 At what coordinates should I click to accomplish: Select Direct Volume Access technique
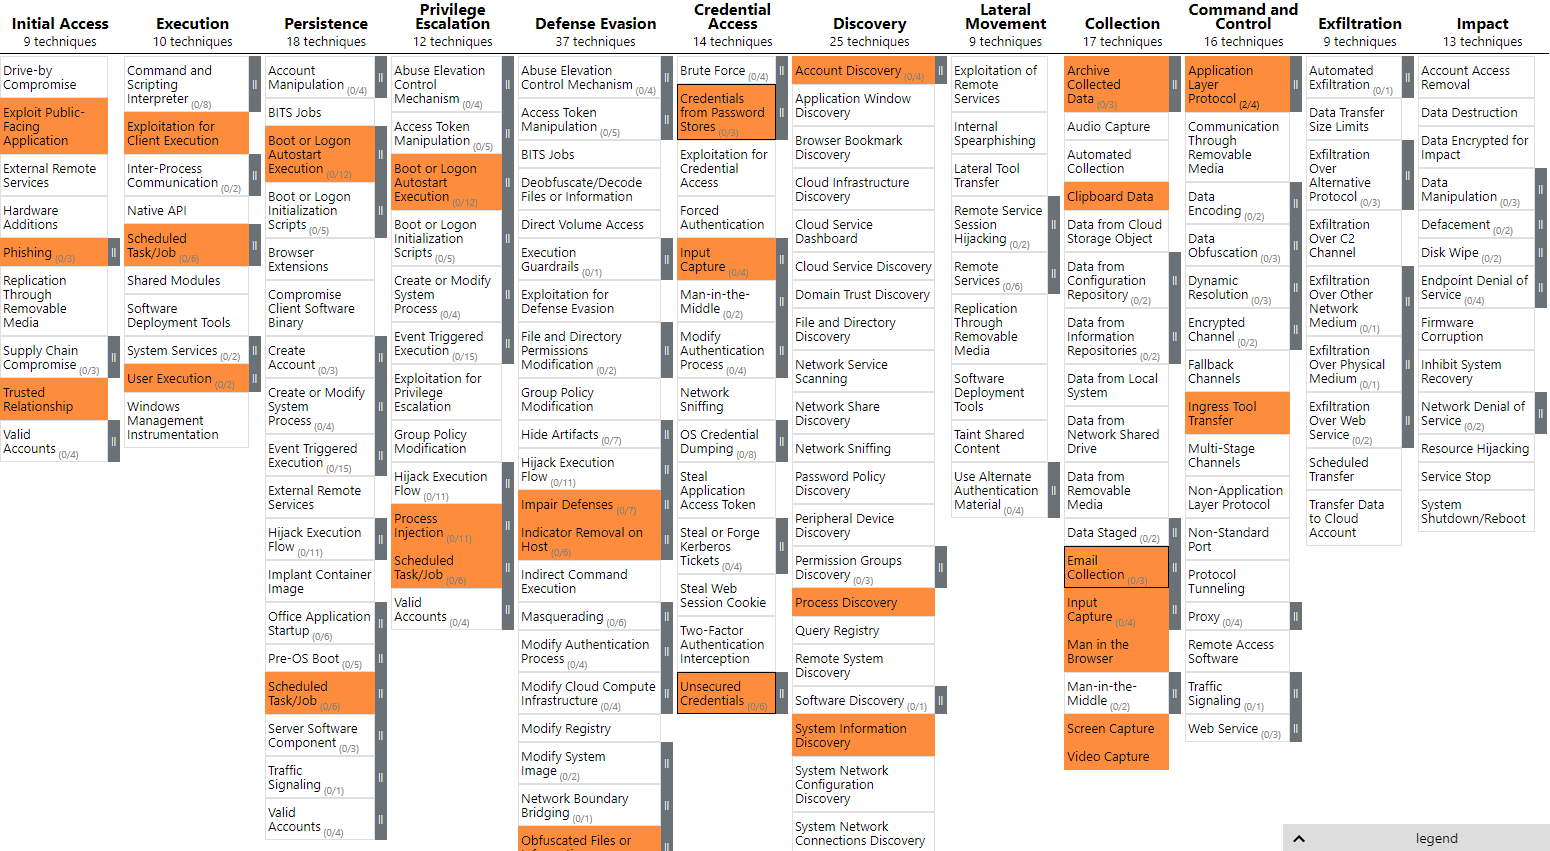point(589,224)
